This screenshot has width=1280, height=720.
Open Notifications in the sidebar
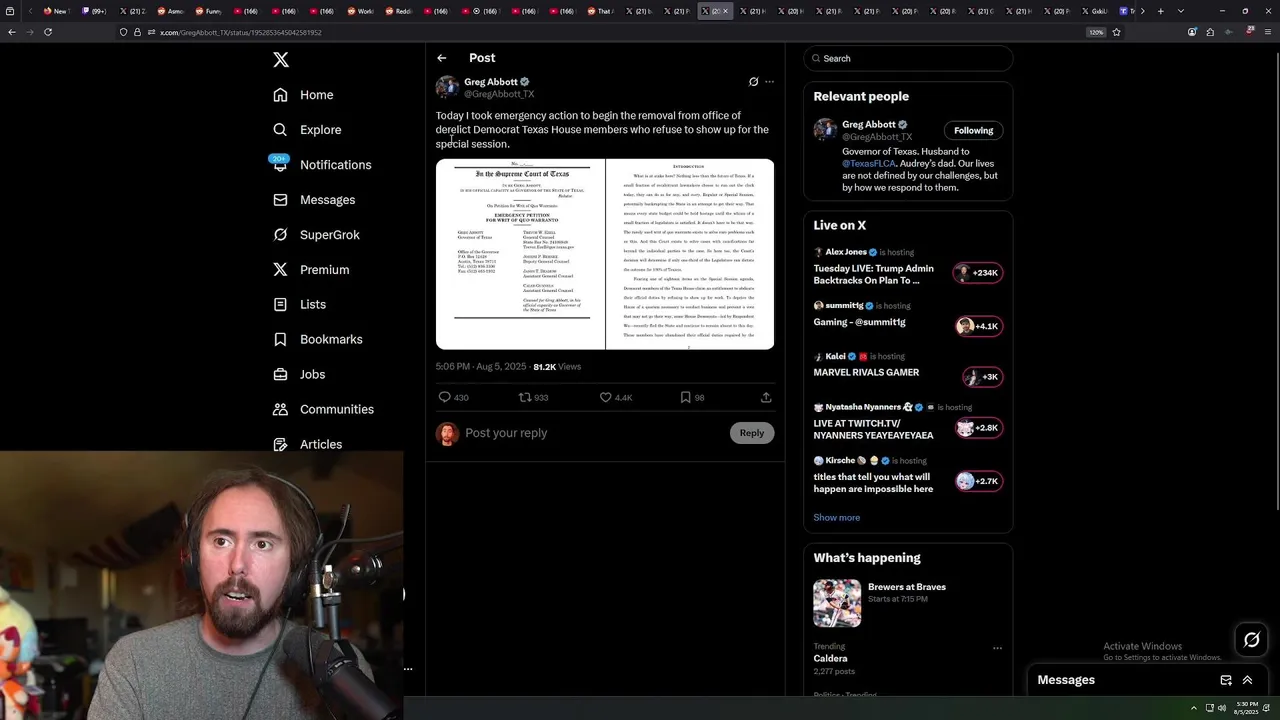tap(322, 165)
